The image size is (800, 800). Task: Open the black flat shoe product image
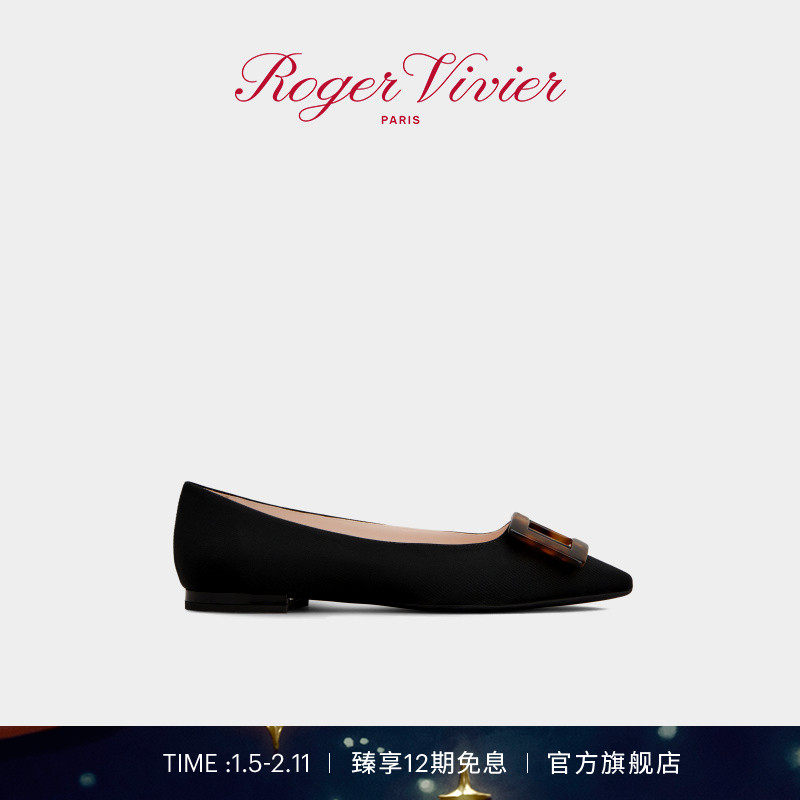point(403,547)
